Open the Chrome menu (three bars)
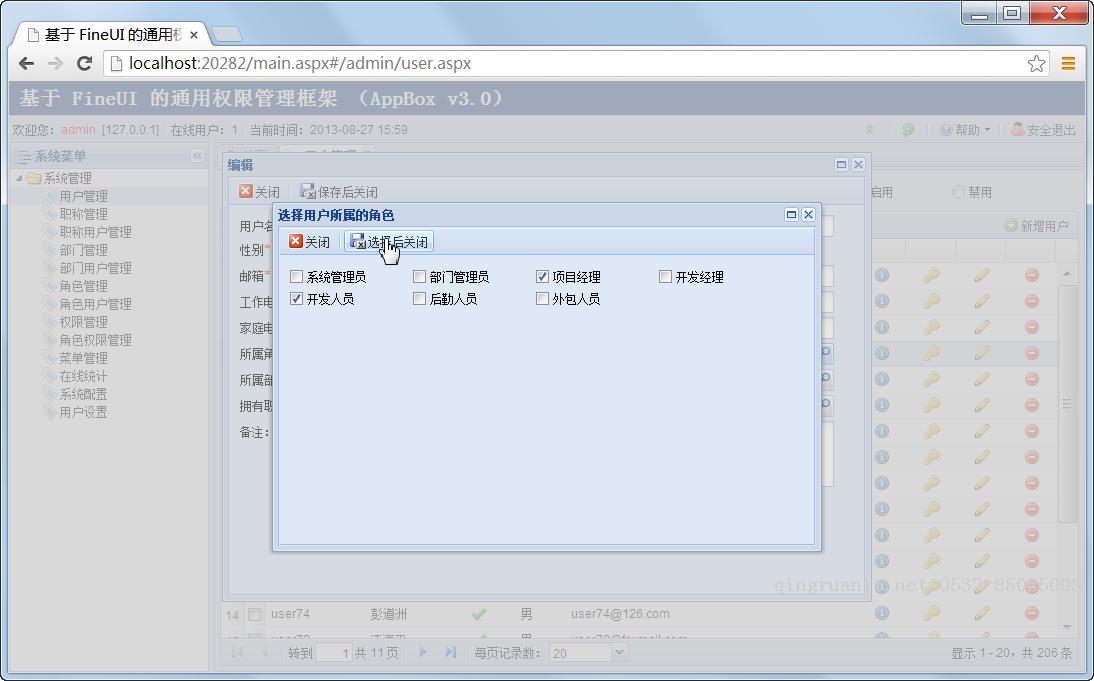 click(x=1068, y=63)
